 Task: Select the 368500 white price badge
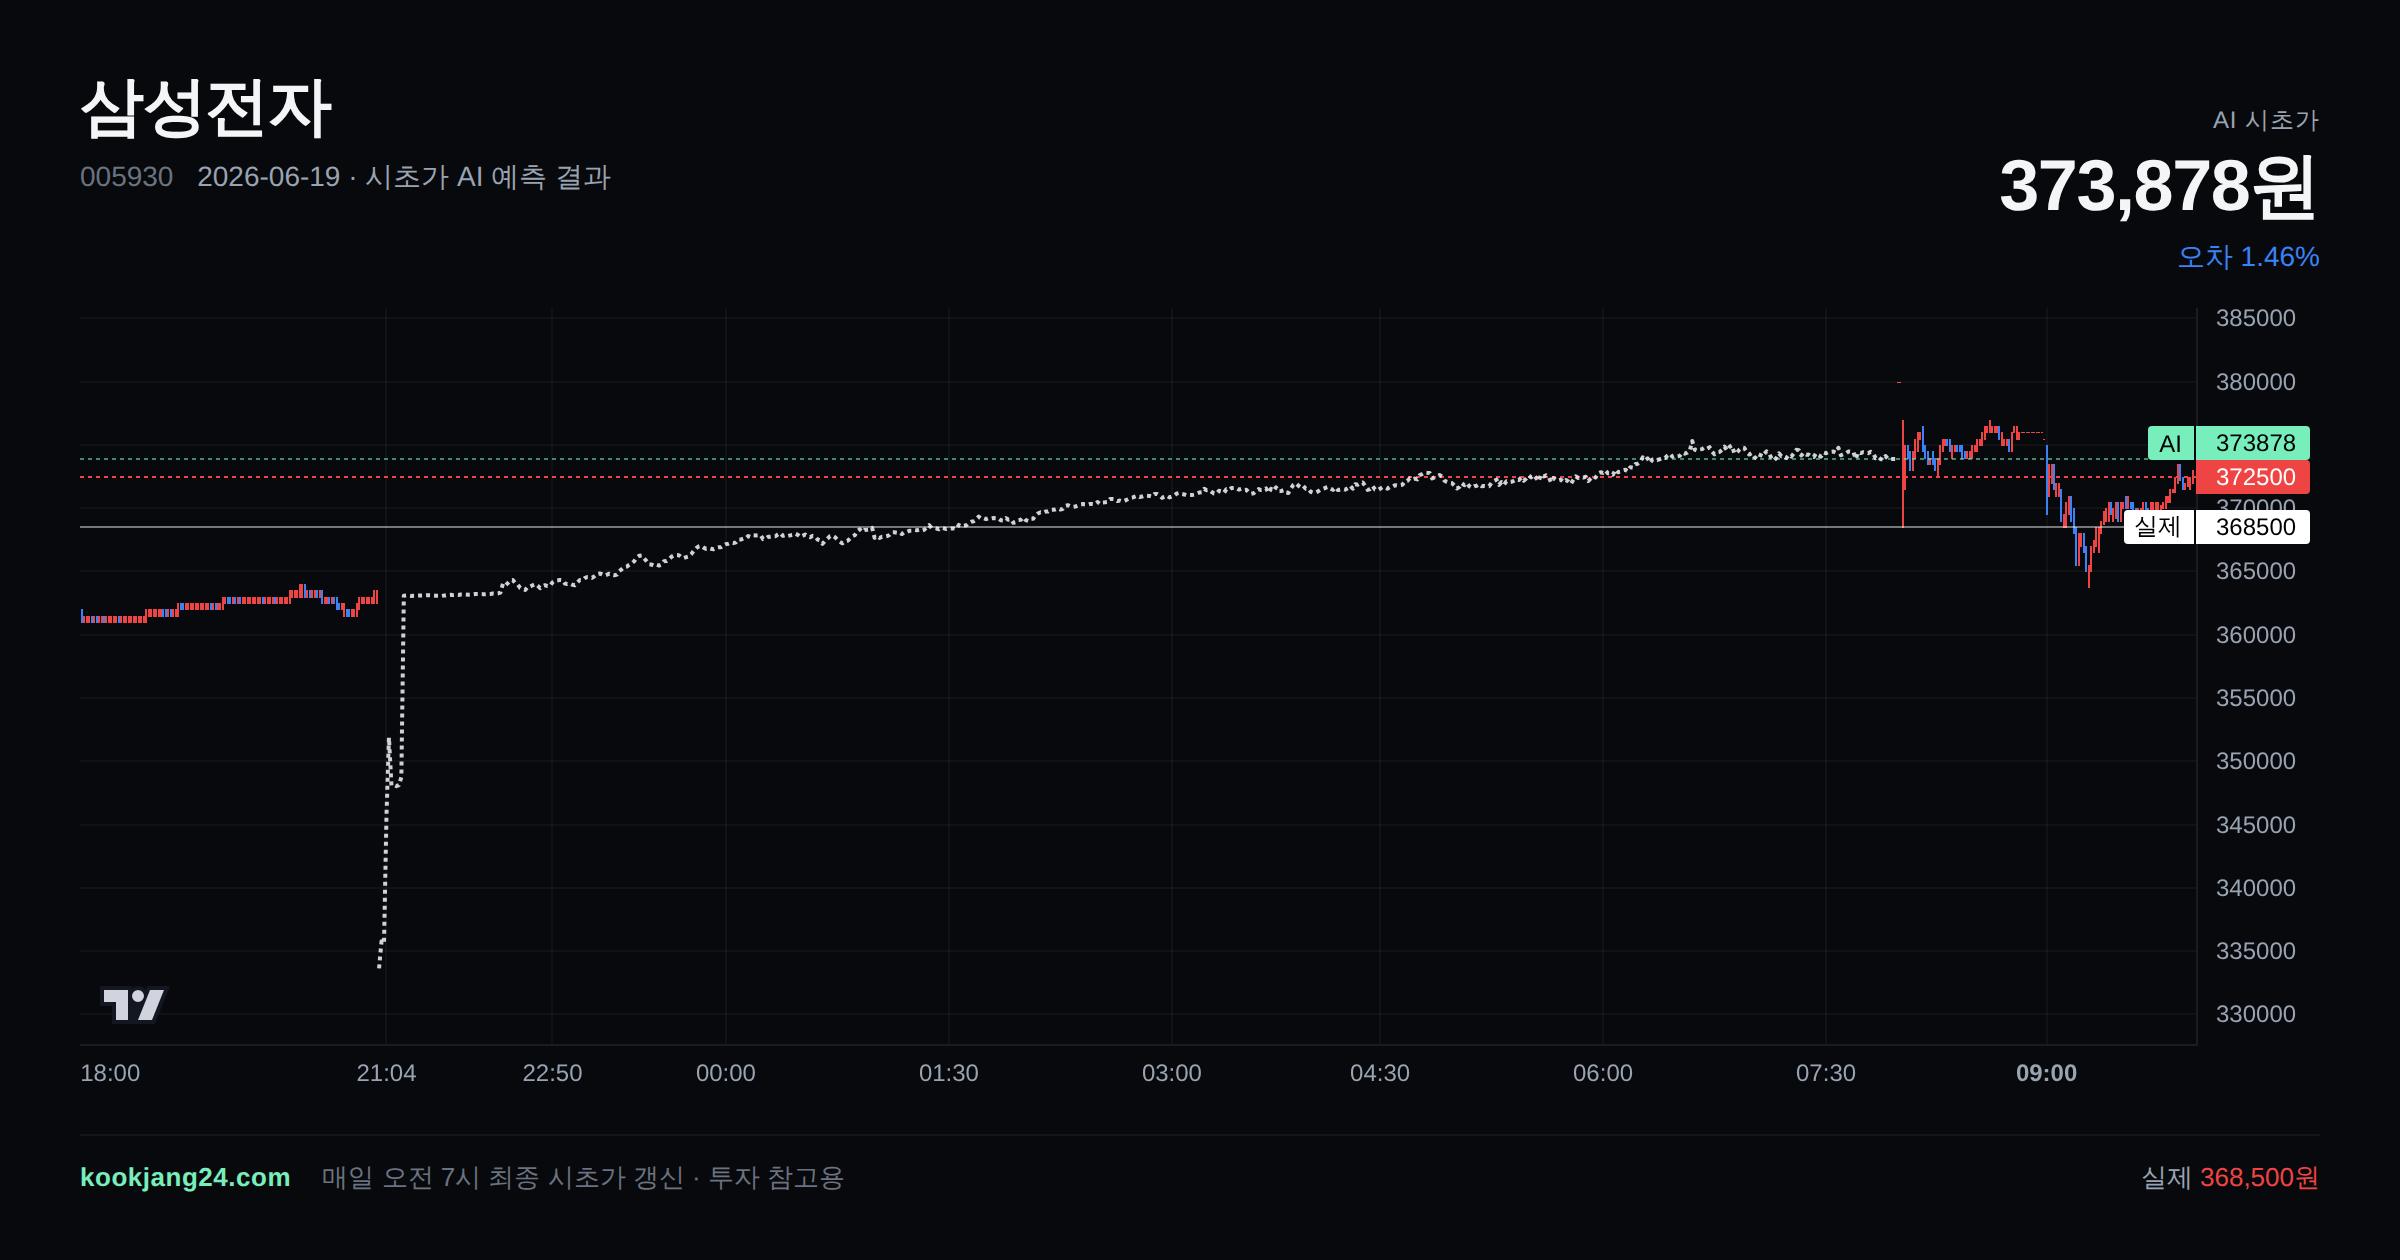2254,527
